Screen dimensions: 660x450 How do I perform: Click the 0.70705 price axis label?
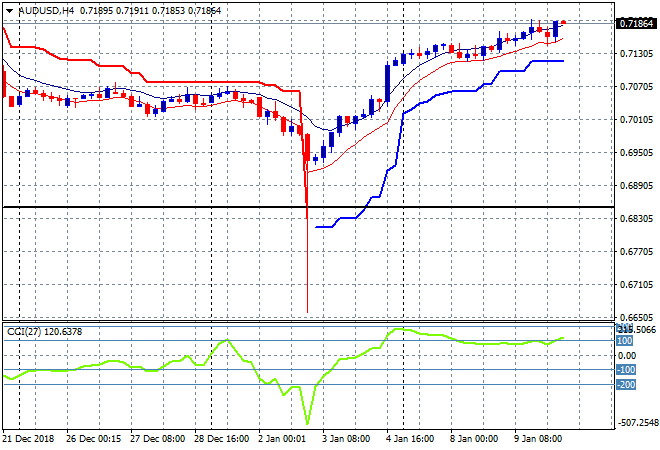click(x=636, y=87)
